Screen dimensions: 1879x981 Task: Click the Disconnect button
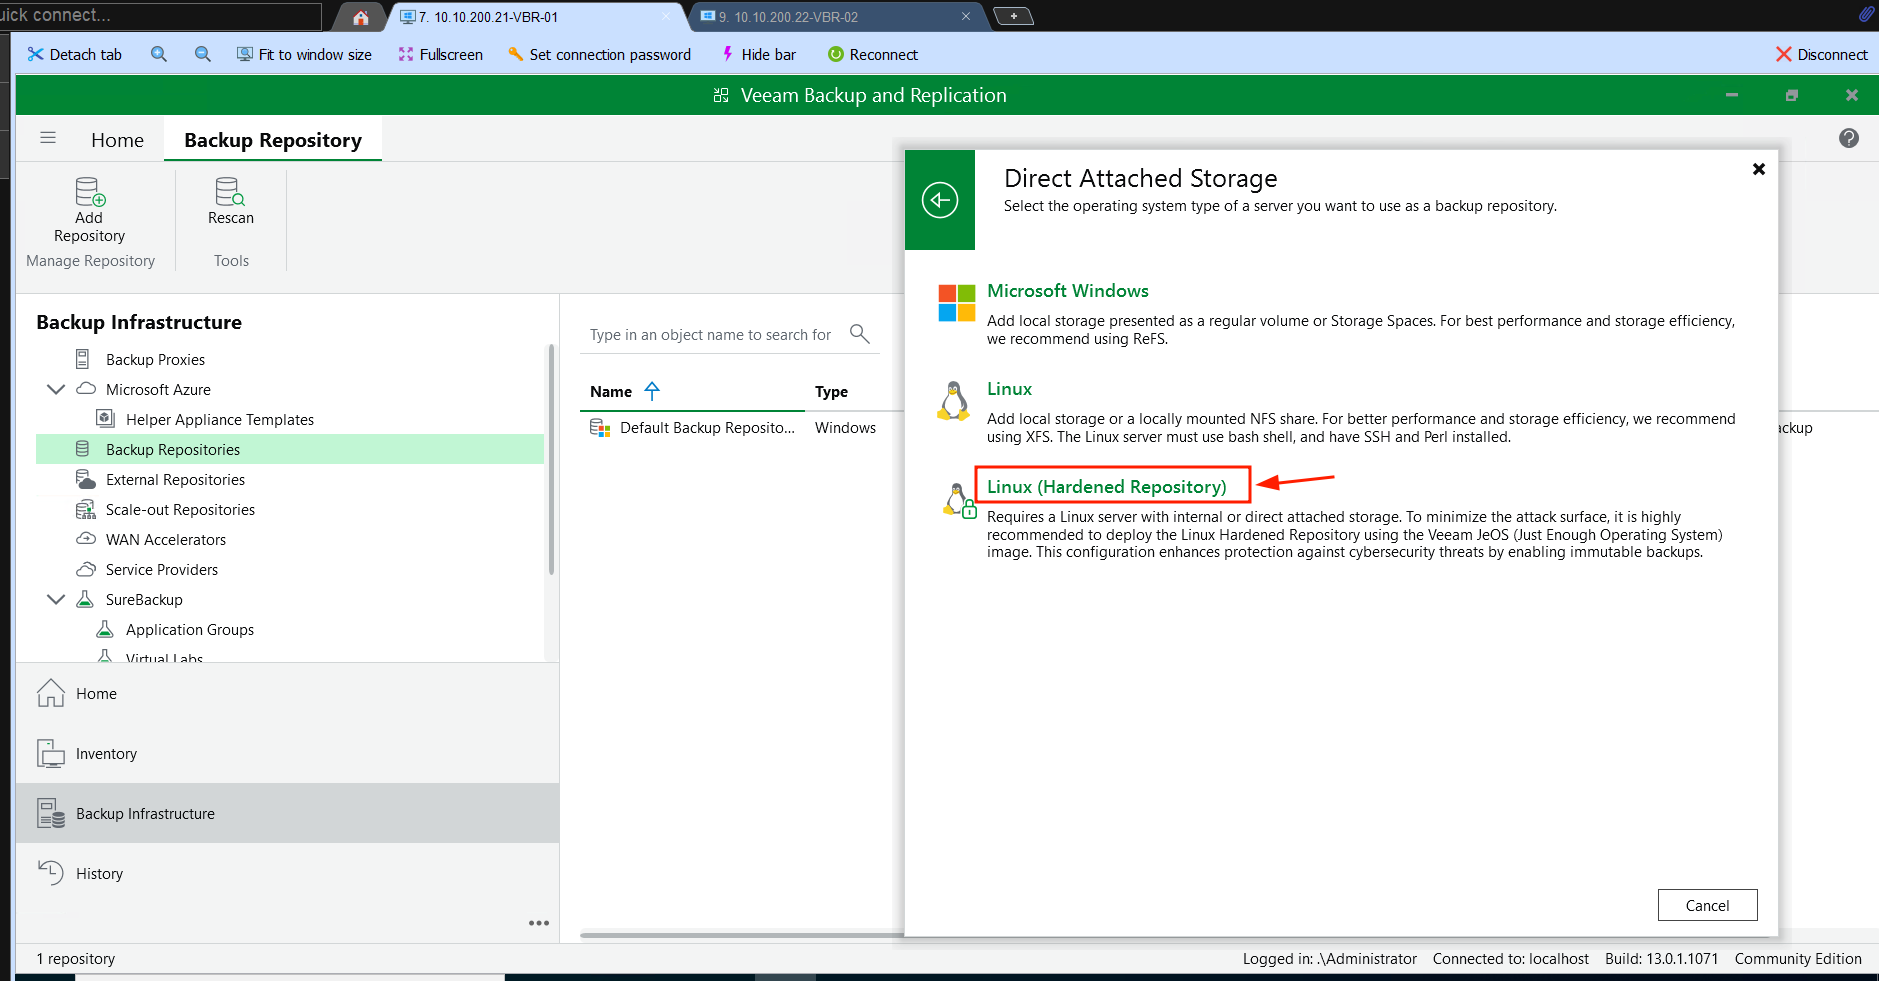tap(1822, 54)
